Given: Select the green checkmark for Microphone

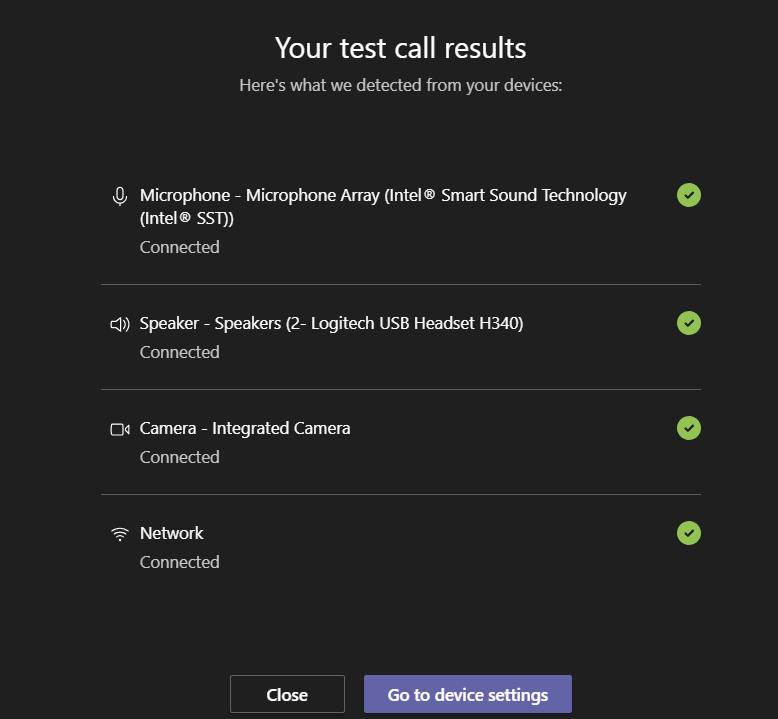Looking at the screenshot, I should 689,195.
